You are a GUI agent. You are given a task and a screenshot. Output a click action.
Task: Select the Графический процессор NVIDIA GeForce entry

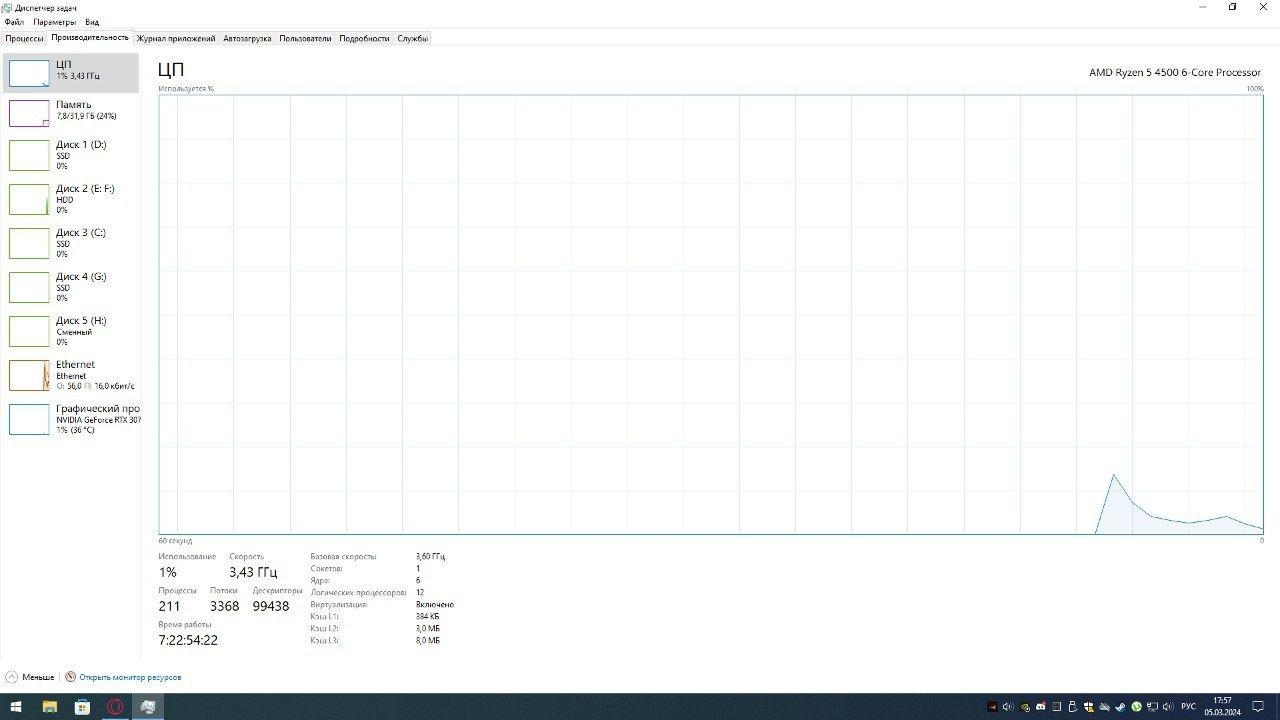[x=71, y=419]
